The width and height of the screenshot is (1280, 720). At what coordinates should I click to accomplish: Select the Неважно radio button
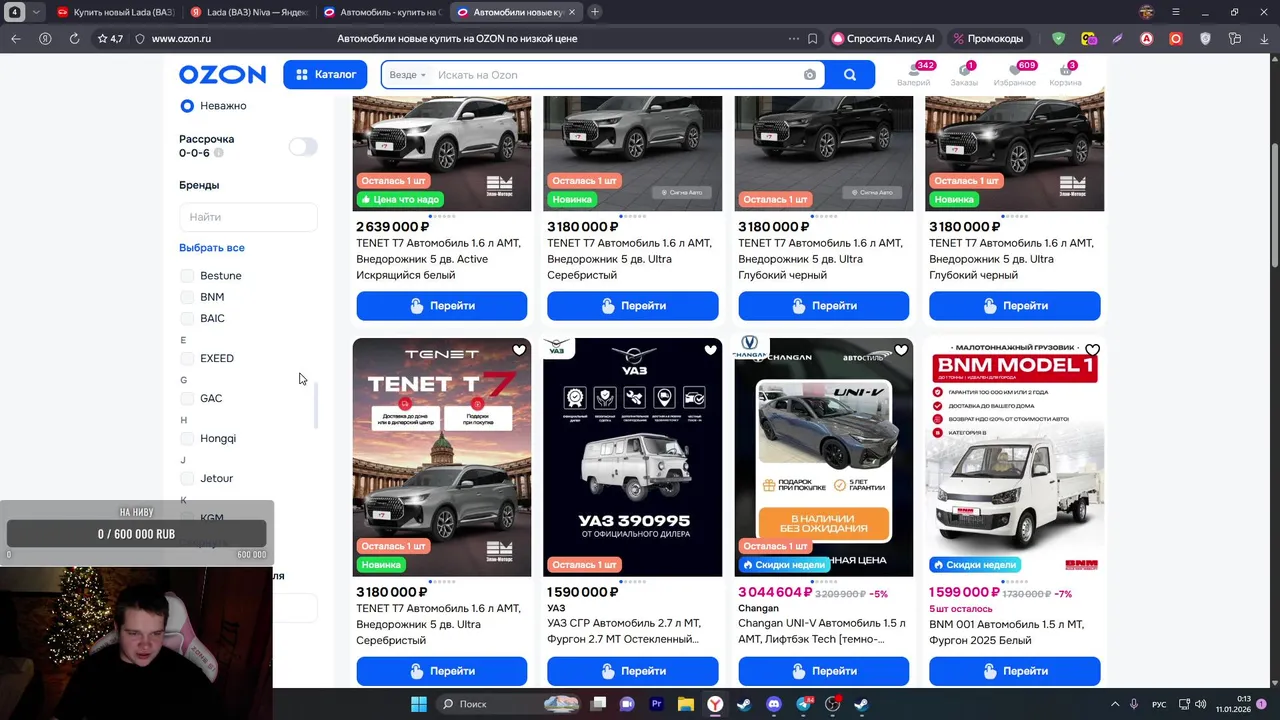click(187, 106)
